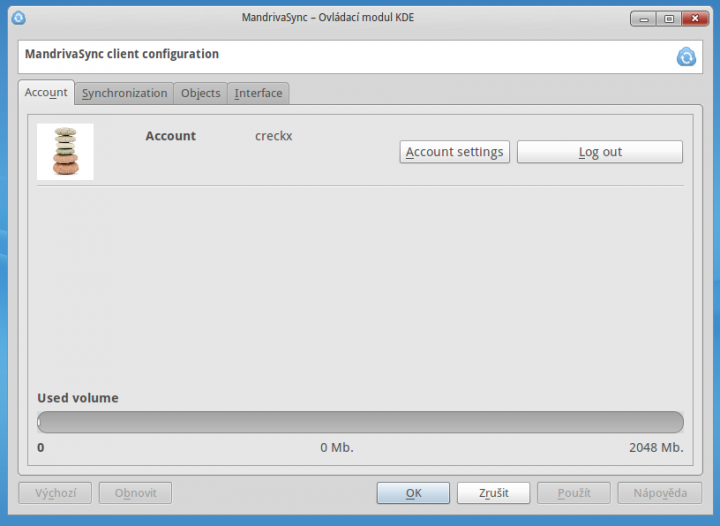Click the 2048 Mb. capacity label
Image resolution: width=720 pixels, height=526 pixels.
pyautogui.click(x=656, y=448)
